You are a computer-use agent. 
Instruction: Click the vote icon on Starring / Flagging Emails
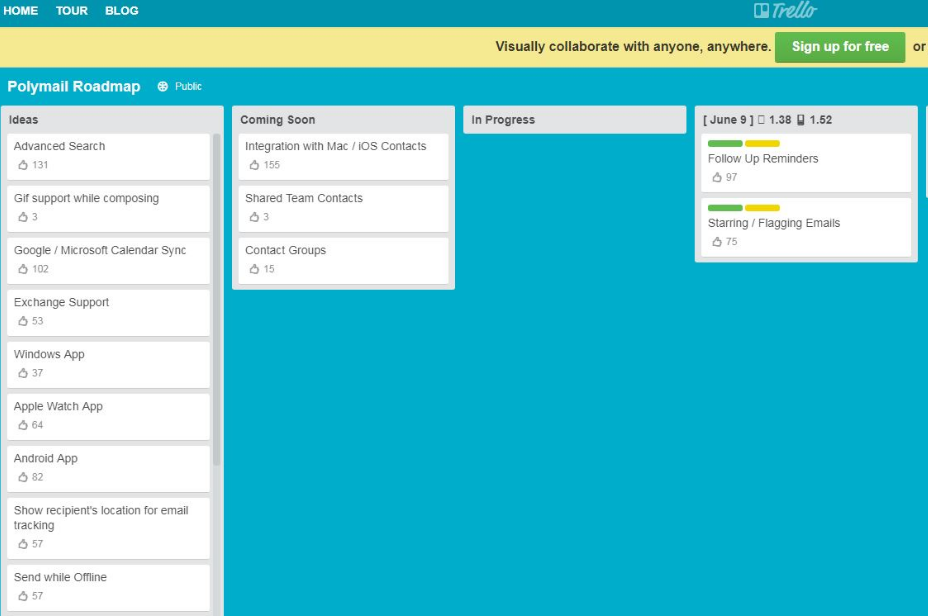pyautogui.click(x=717, y=241)
